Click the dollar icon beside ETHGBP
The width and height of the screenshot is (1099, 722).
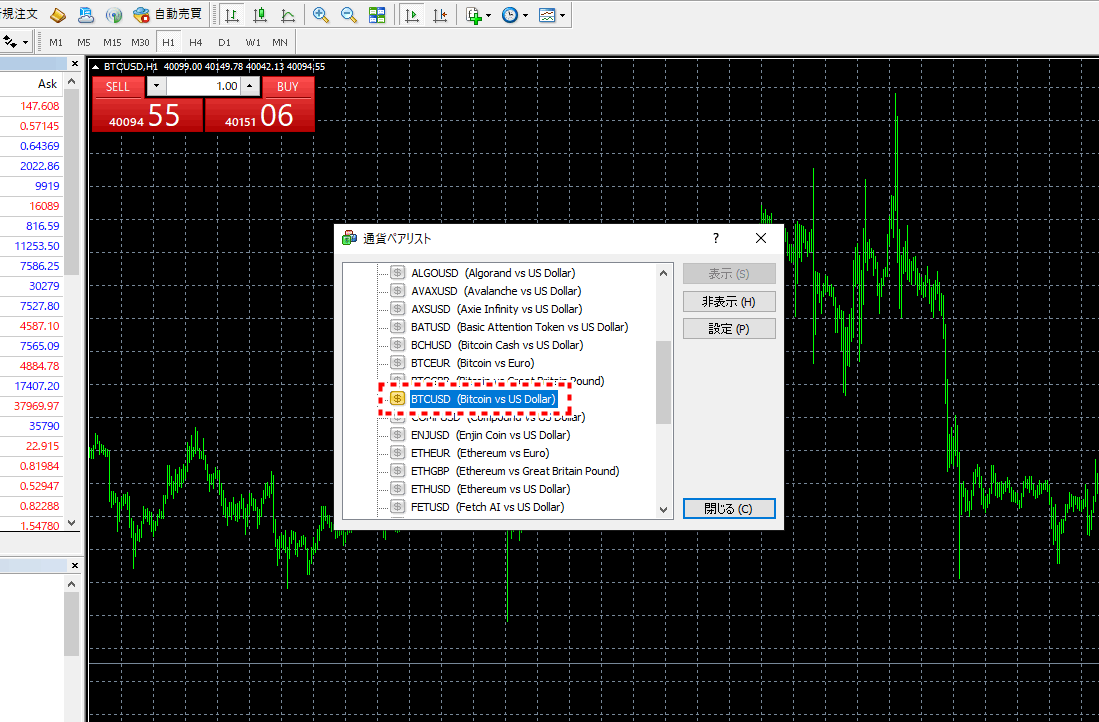tap(397, 471)
